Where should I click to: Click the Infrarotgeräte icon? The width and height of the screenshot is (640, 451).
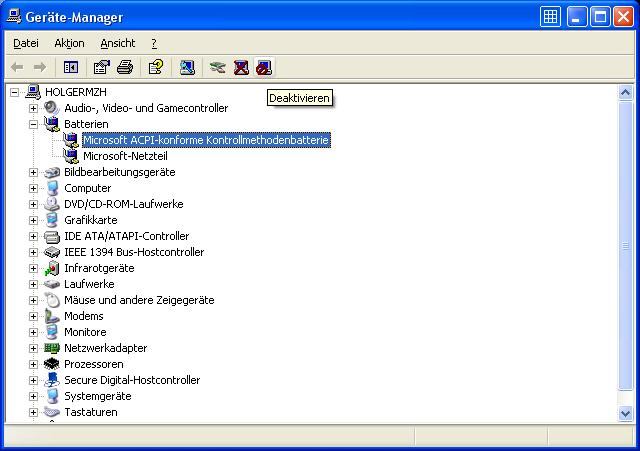pos(51,268)
